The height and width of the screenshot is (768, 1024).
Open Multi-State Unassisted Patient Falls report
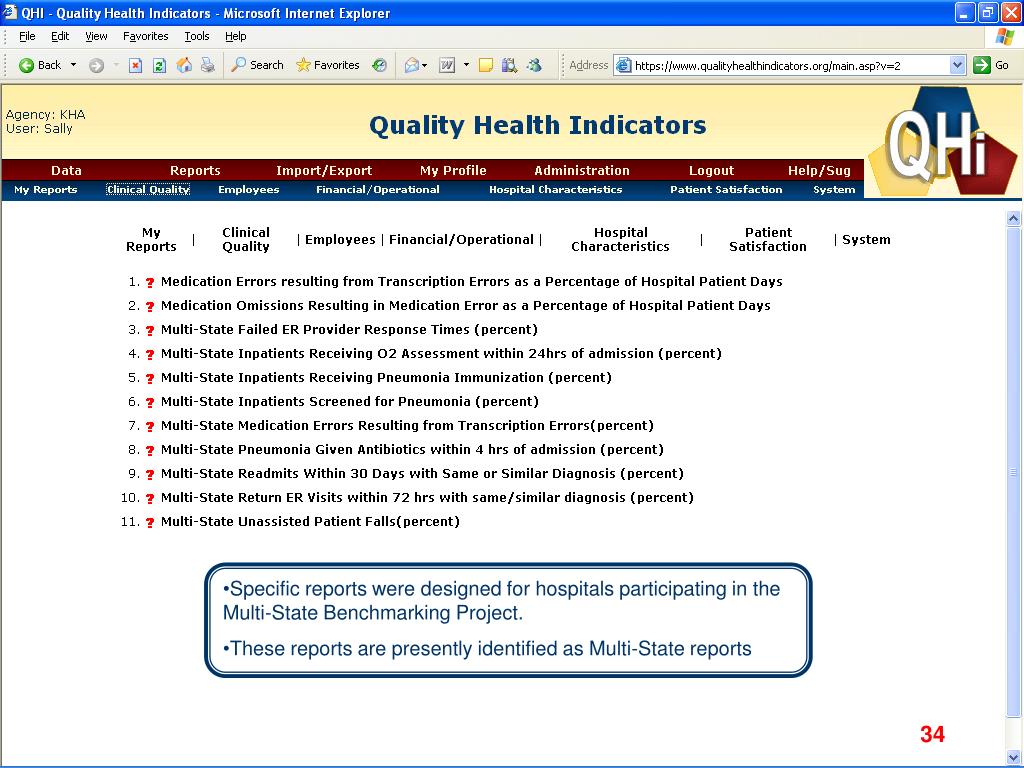[310, 521]
